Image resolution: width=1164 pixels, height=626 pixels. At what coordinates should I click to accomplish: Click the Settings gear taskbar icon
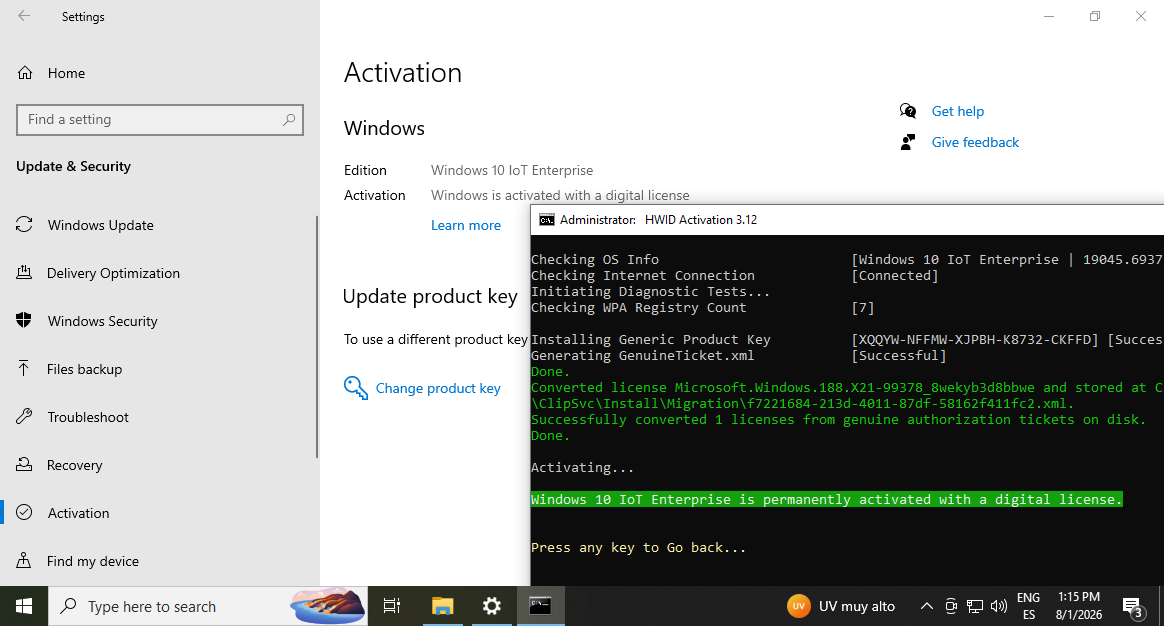[x=491, y=606]
